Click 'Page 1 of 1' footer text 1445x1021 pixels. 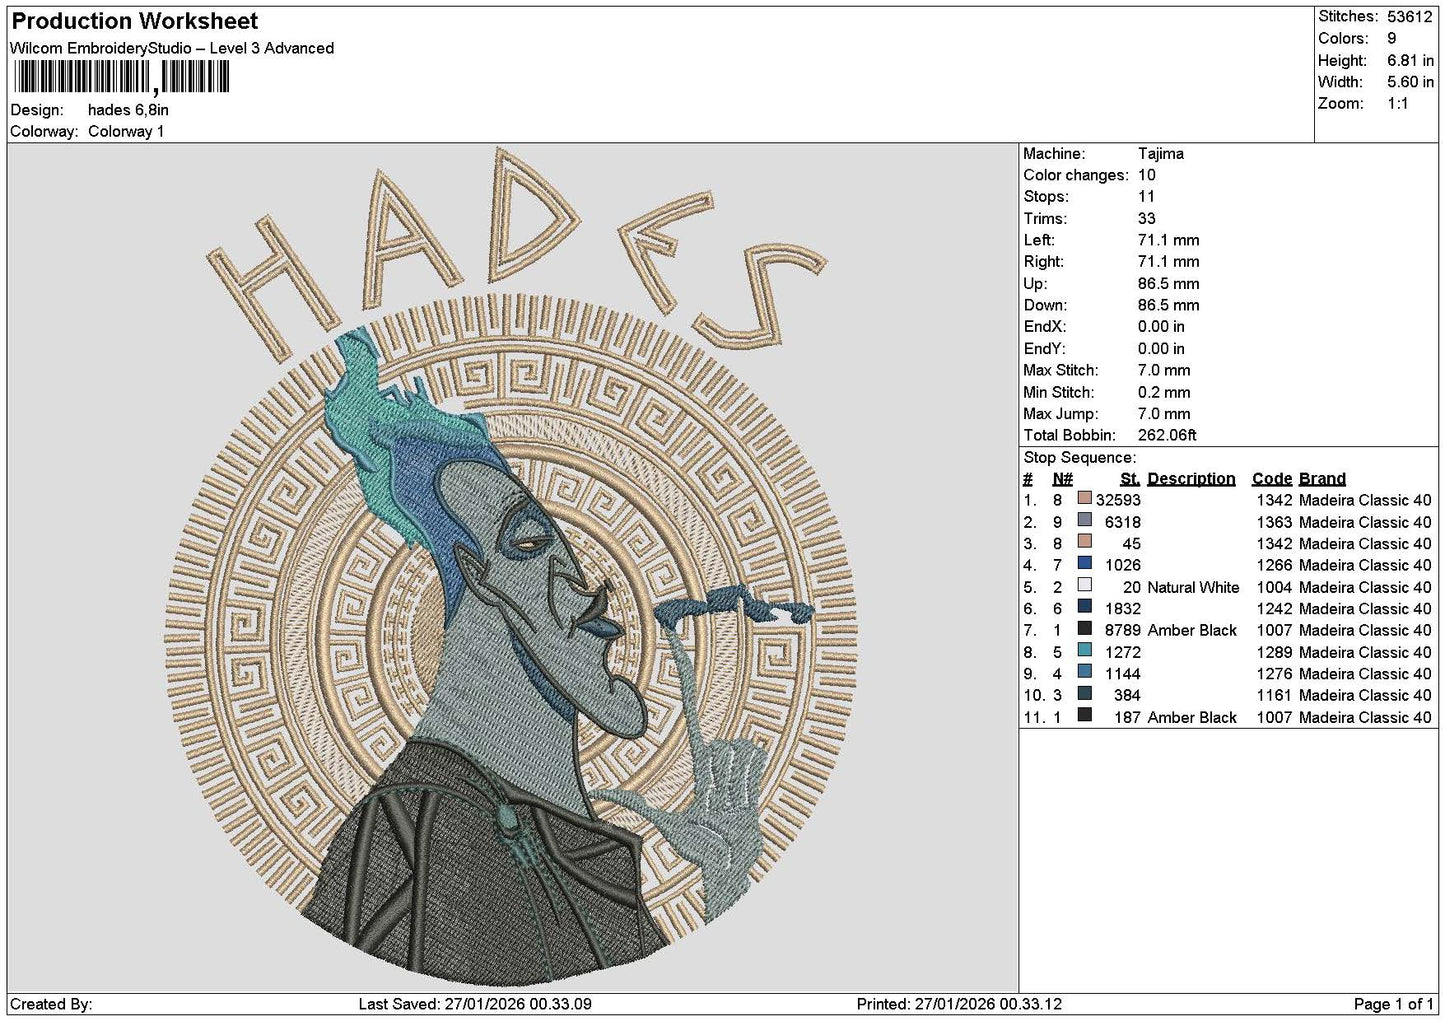(1394, 1004)
